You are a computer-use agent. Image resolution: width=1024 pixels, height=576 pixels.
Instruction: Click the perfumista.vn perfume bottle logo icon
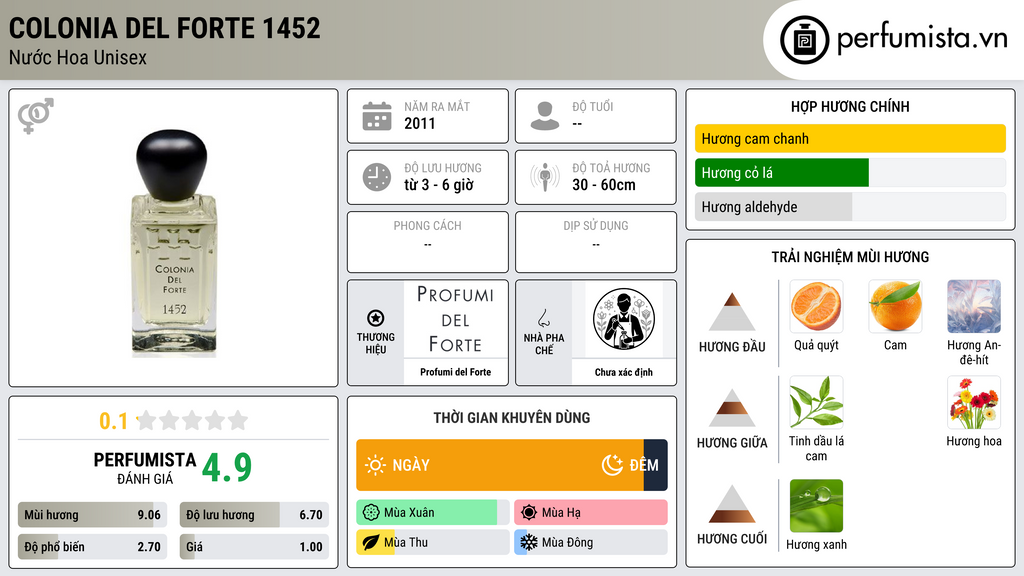(x=804, y=40)
